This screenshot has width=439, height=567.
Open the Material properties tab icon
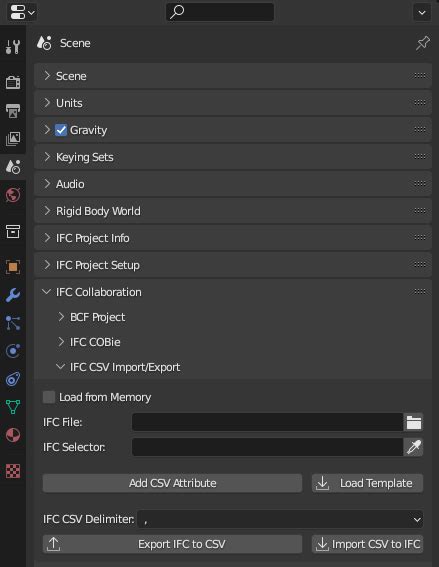pyautogui.click(x=13, y=435)
